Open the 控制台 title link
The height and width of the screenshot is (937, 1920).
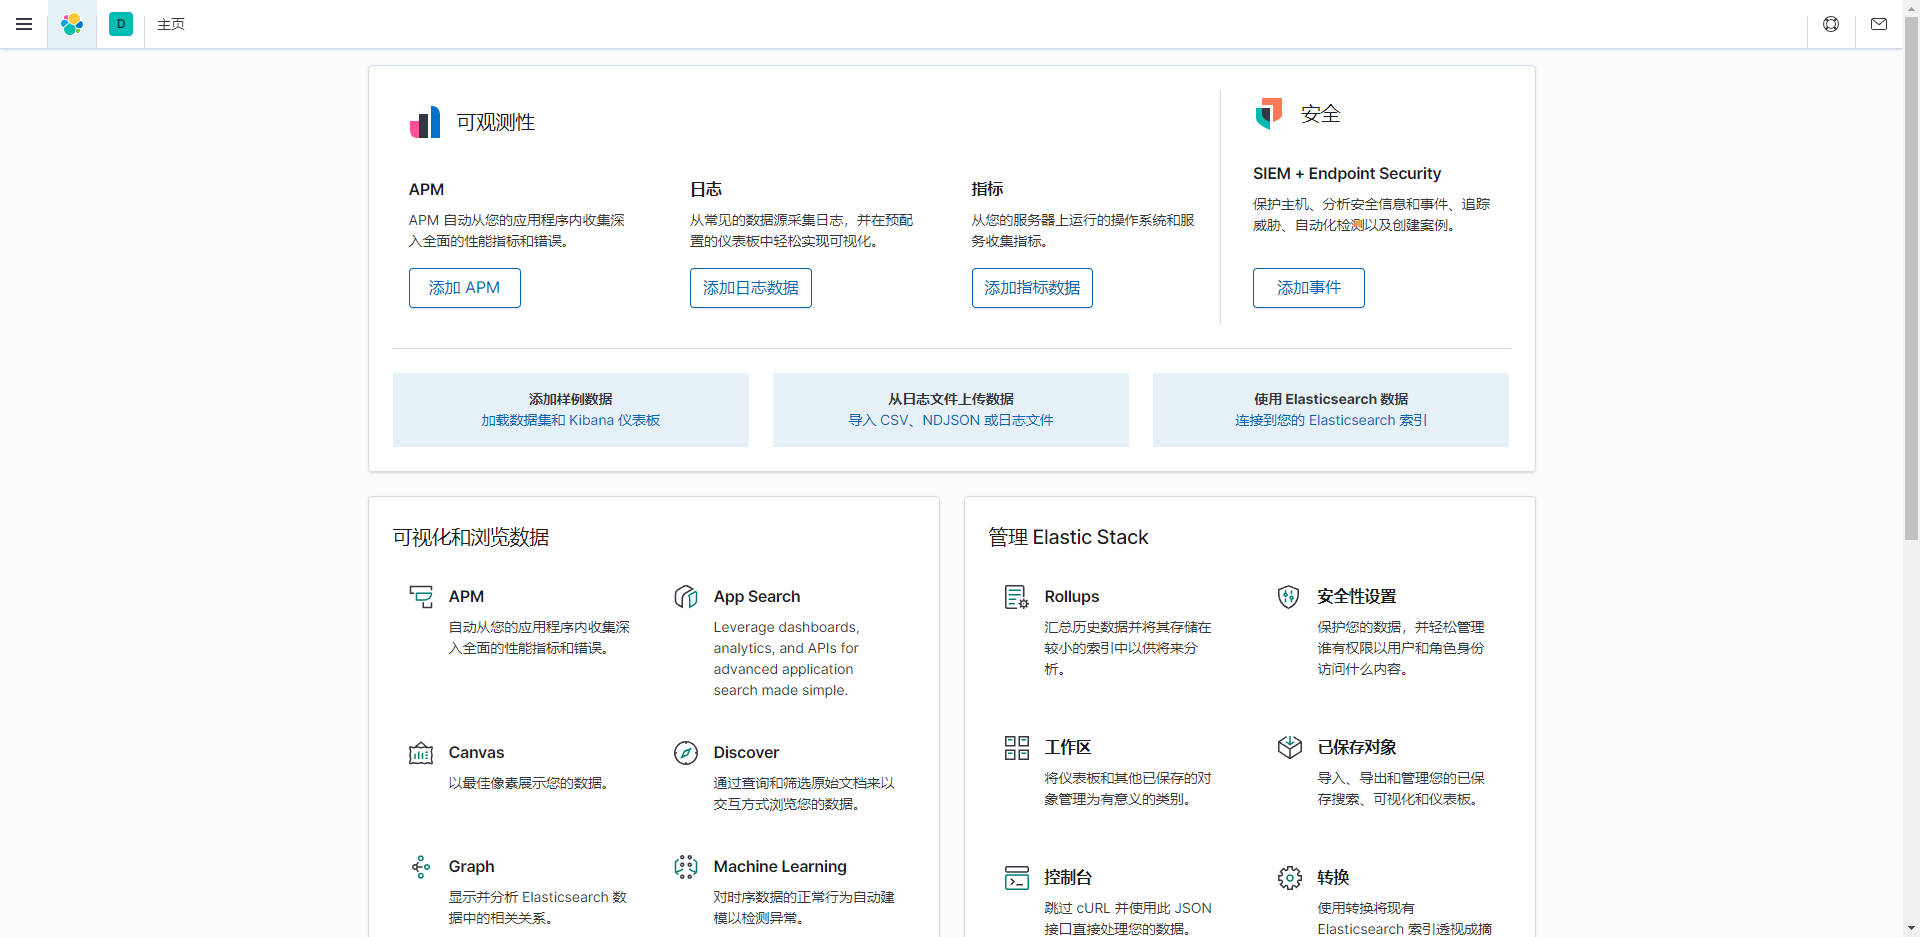(x=1068, y=878)
